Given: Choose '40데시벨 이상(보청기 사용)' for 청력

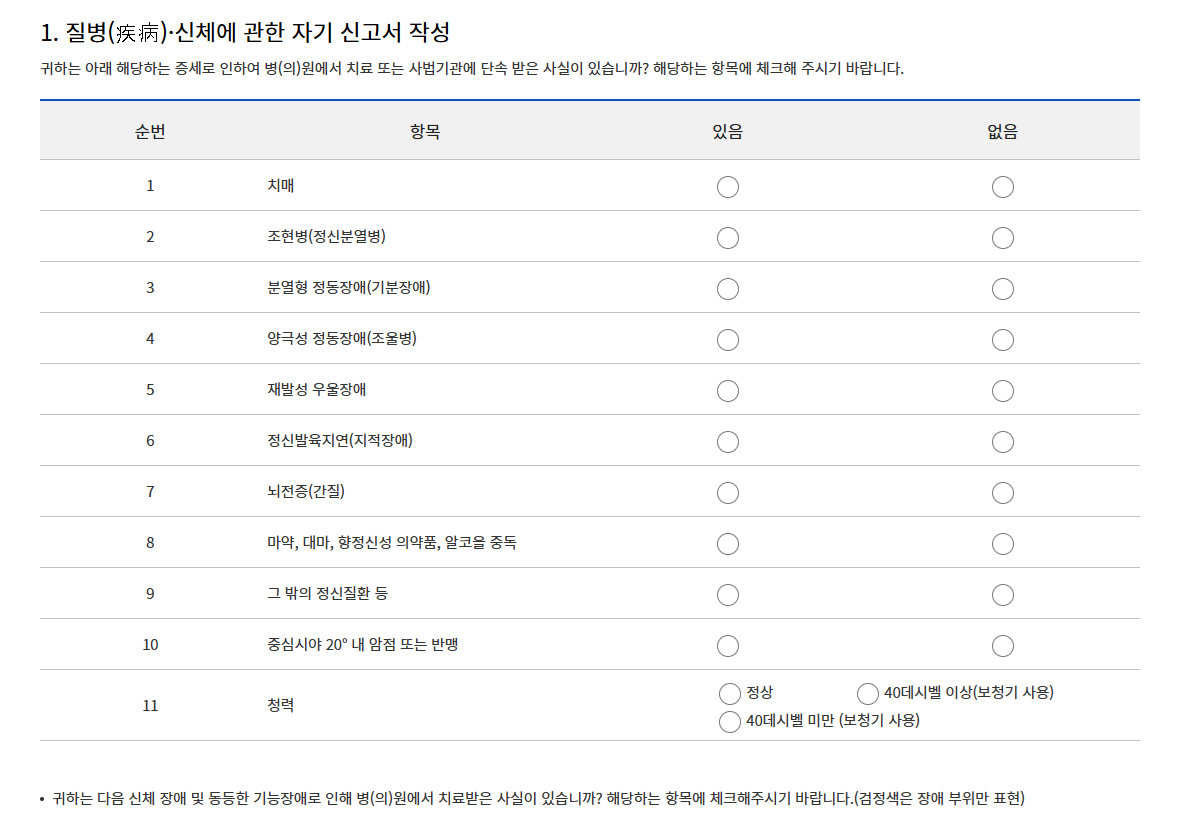Looking at the screenshot, I should (862, 691).
